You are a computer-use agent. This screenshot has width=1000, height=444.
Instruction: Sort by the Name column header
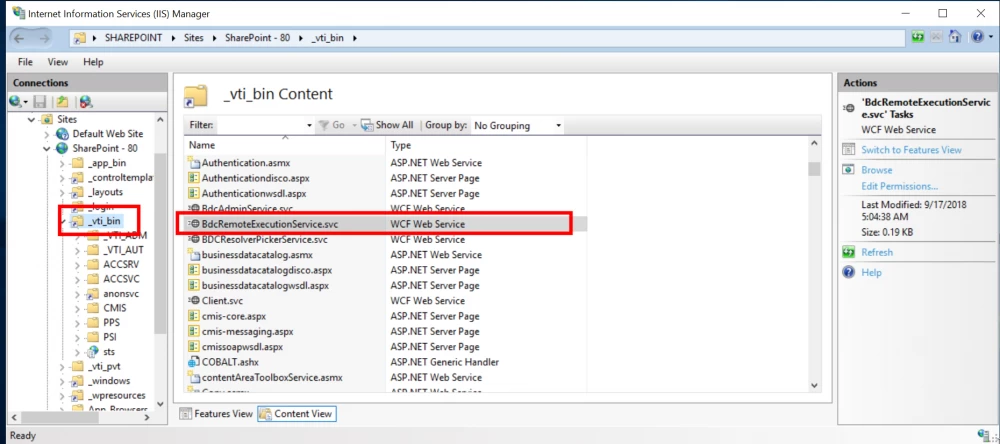tap(287, 145)
